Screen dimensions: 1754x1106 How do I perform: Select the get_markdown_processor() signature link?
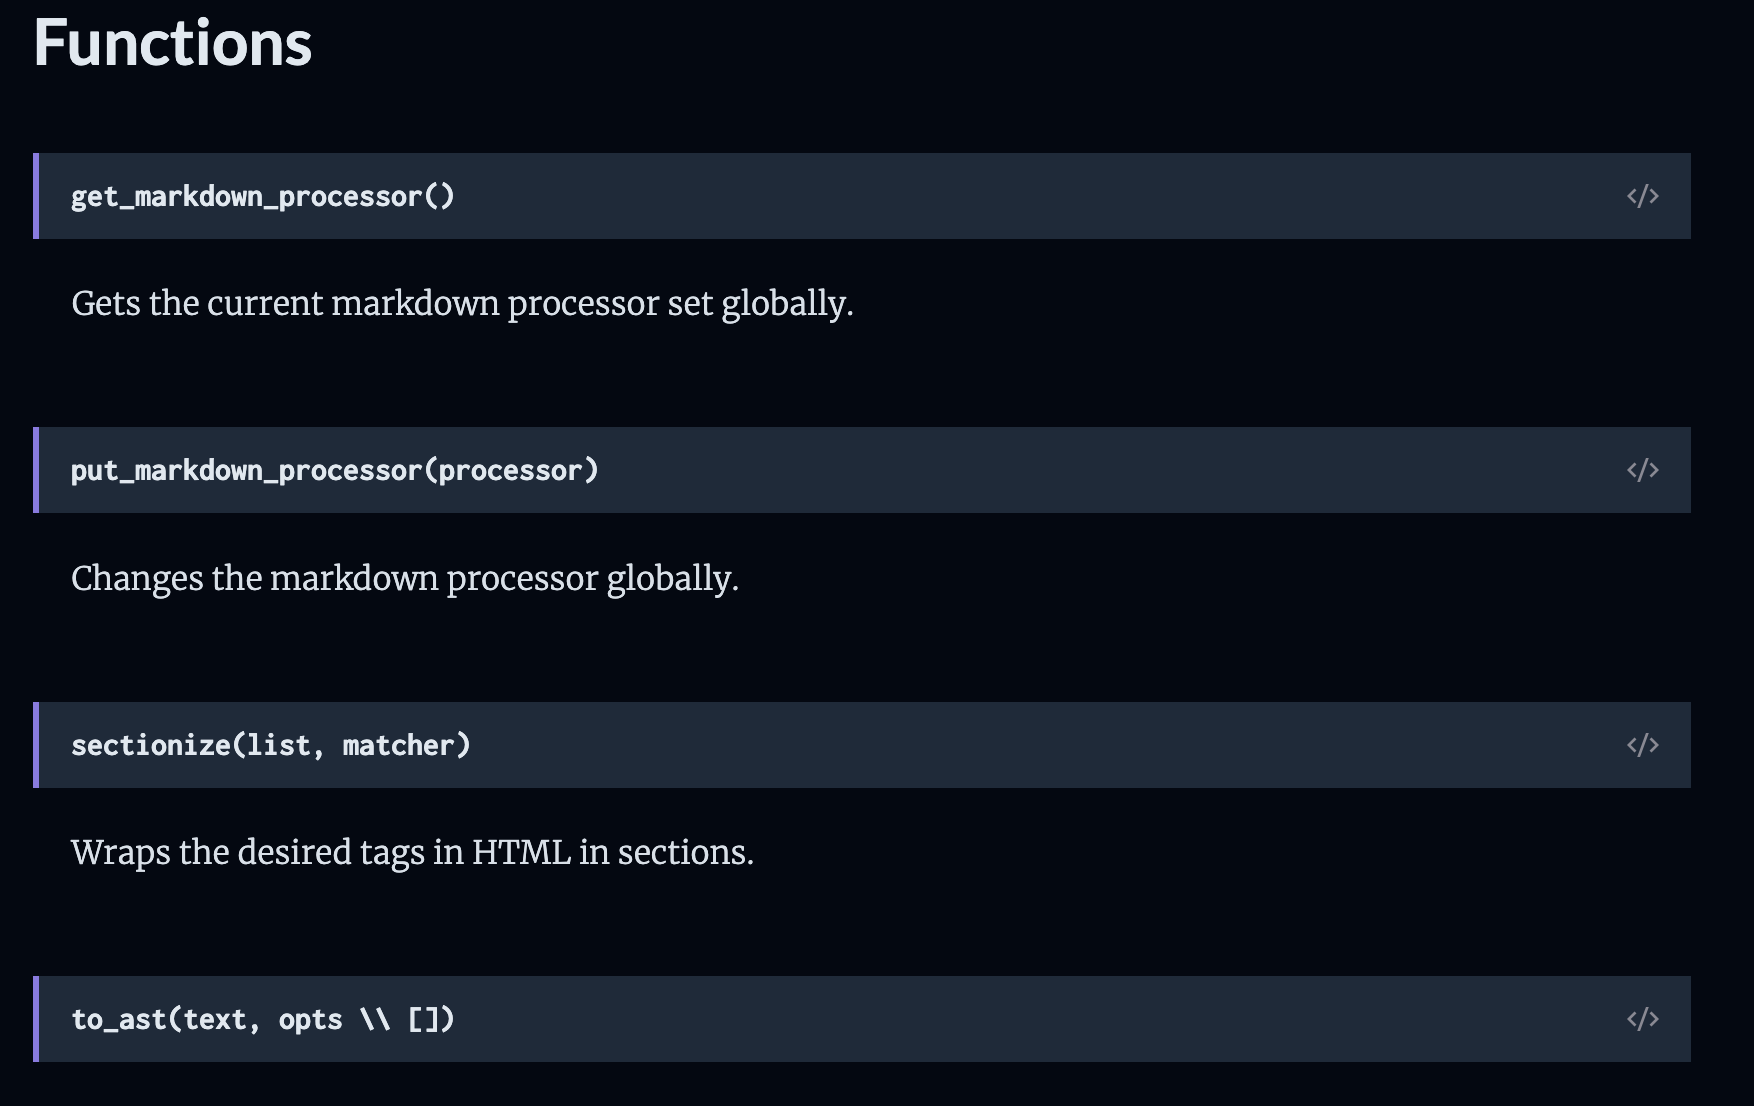(x=262, y=196)
